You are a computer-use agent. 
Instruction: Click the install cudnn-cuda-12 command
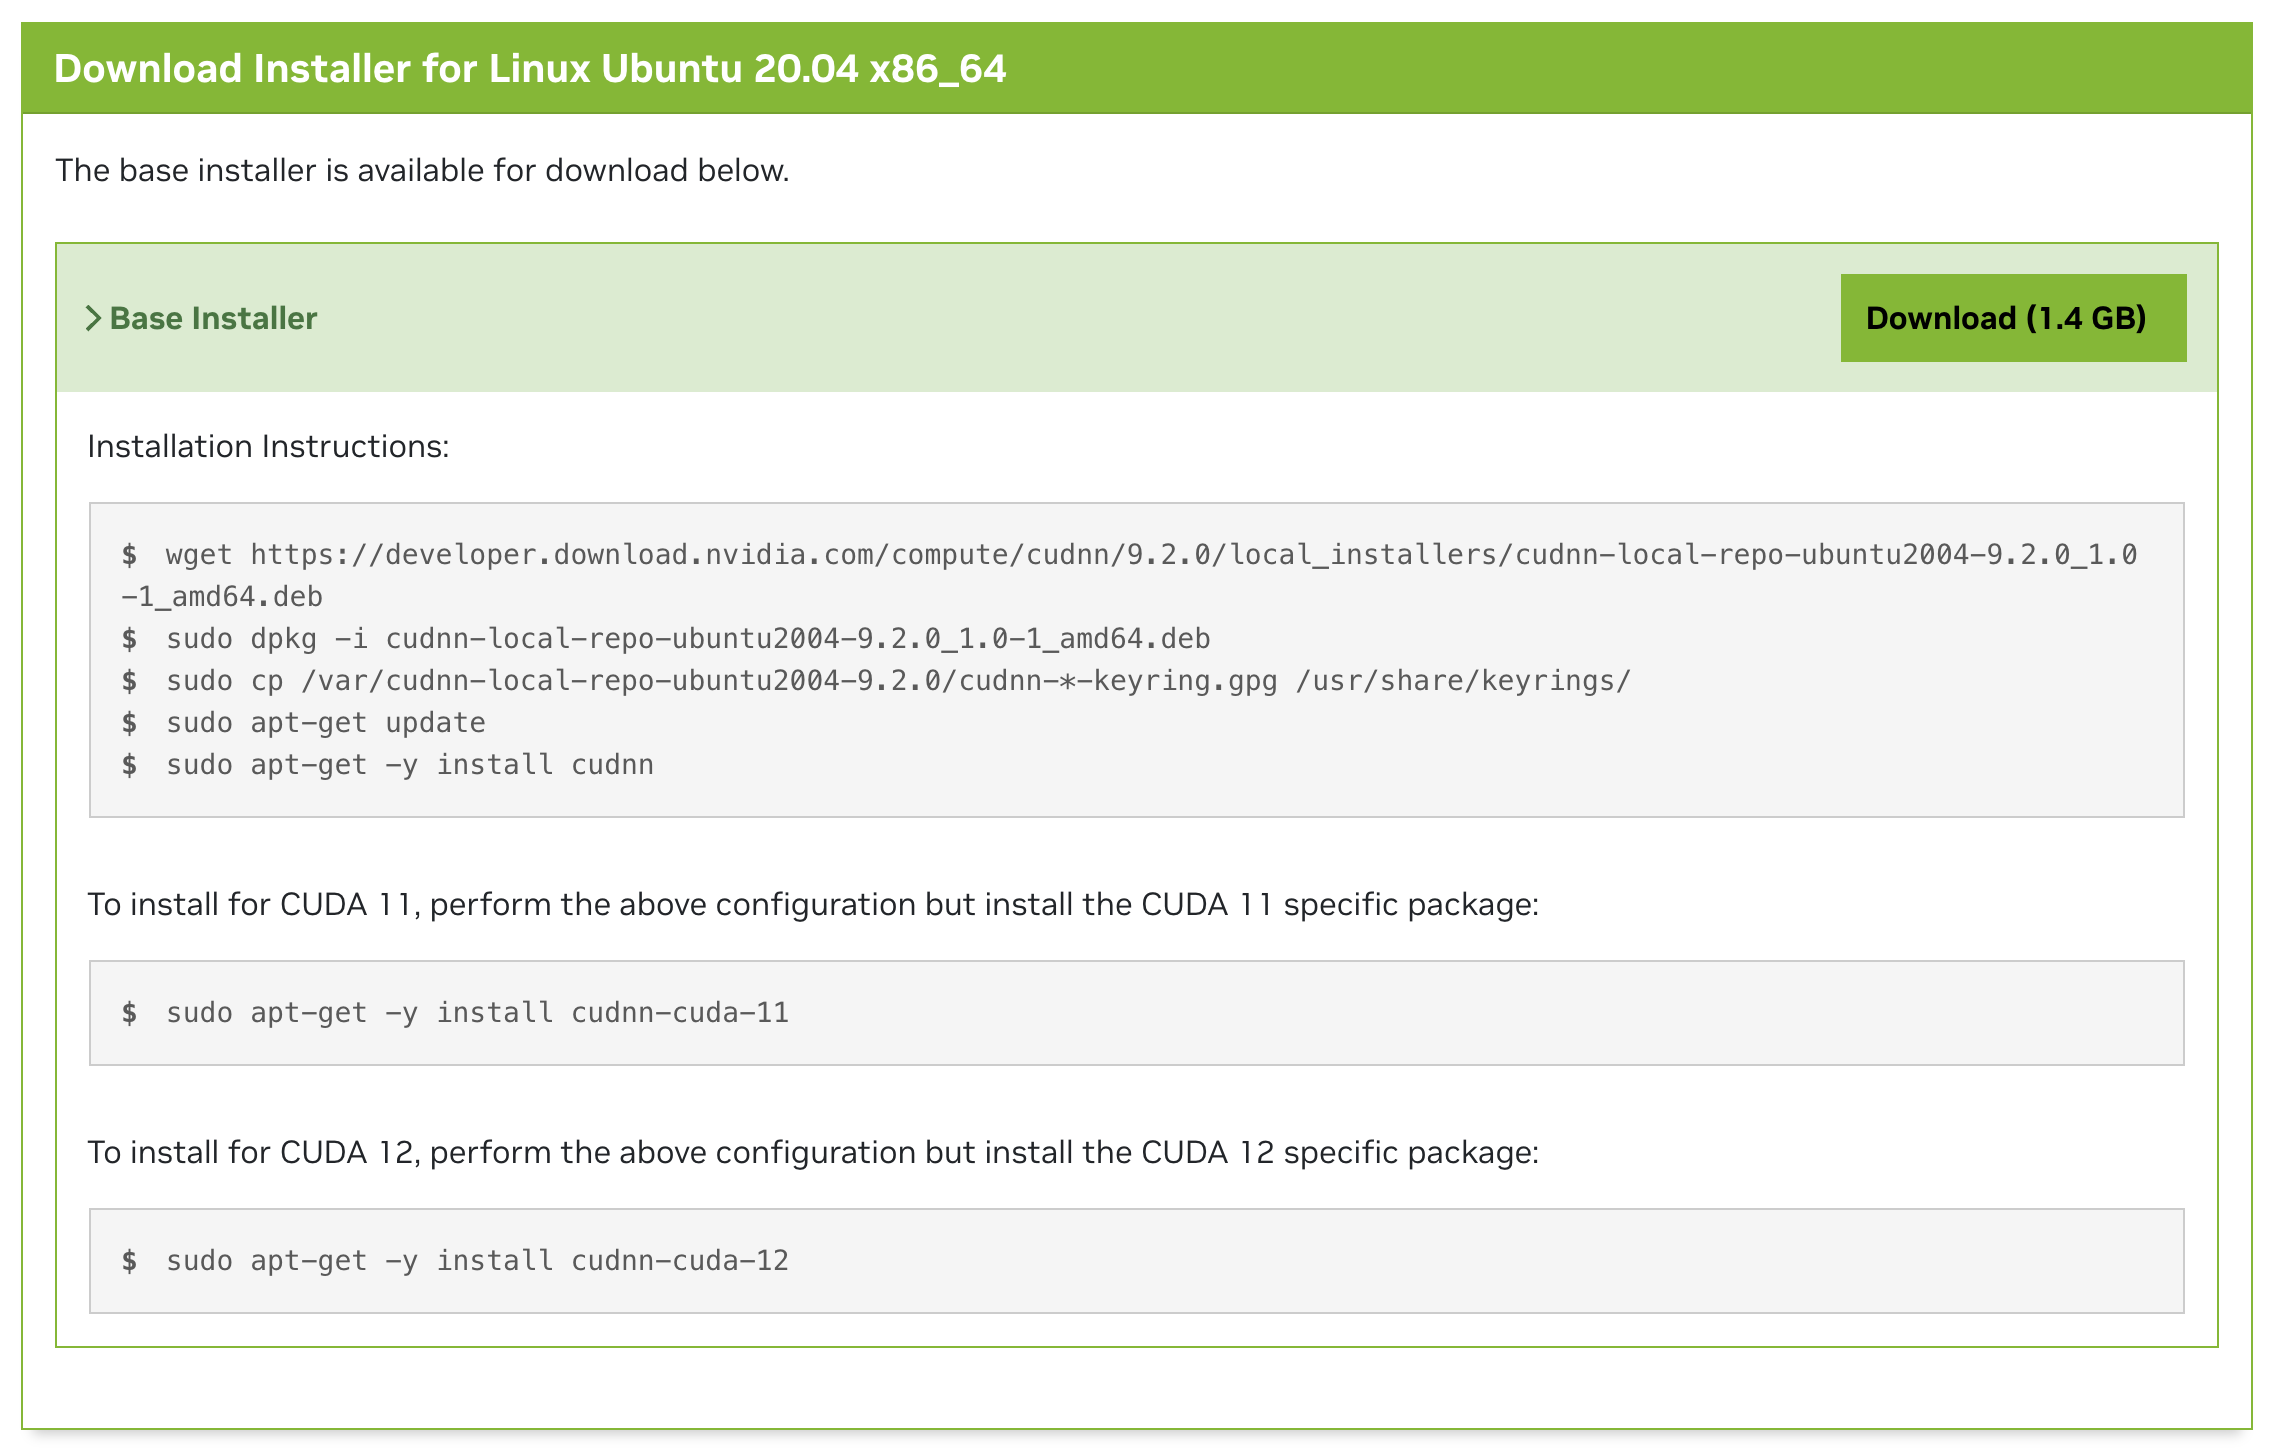(455, 1261)
